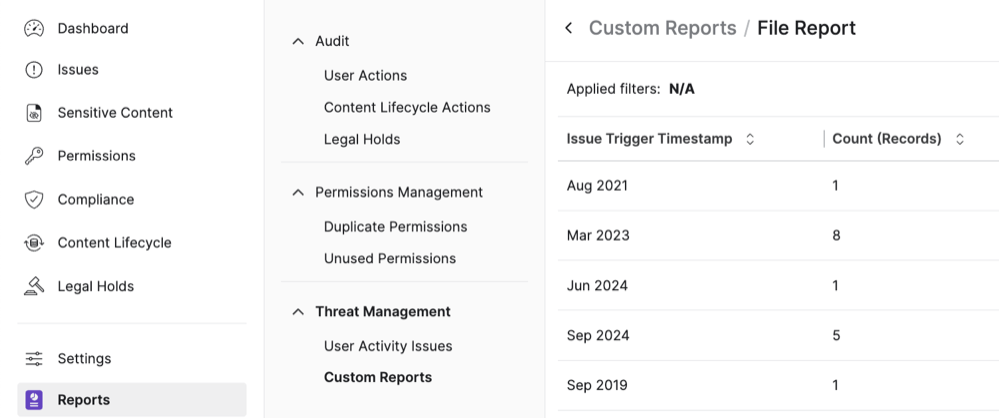Open Legal Holds under Audit
This screenshot has height=418, width=999.
[362, 139]
